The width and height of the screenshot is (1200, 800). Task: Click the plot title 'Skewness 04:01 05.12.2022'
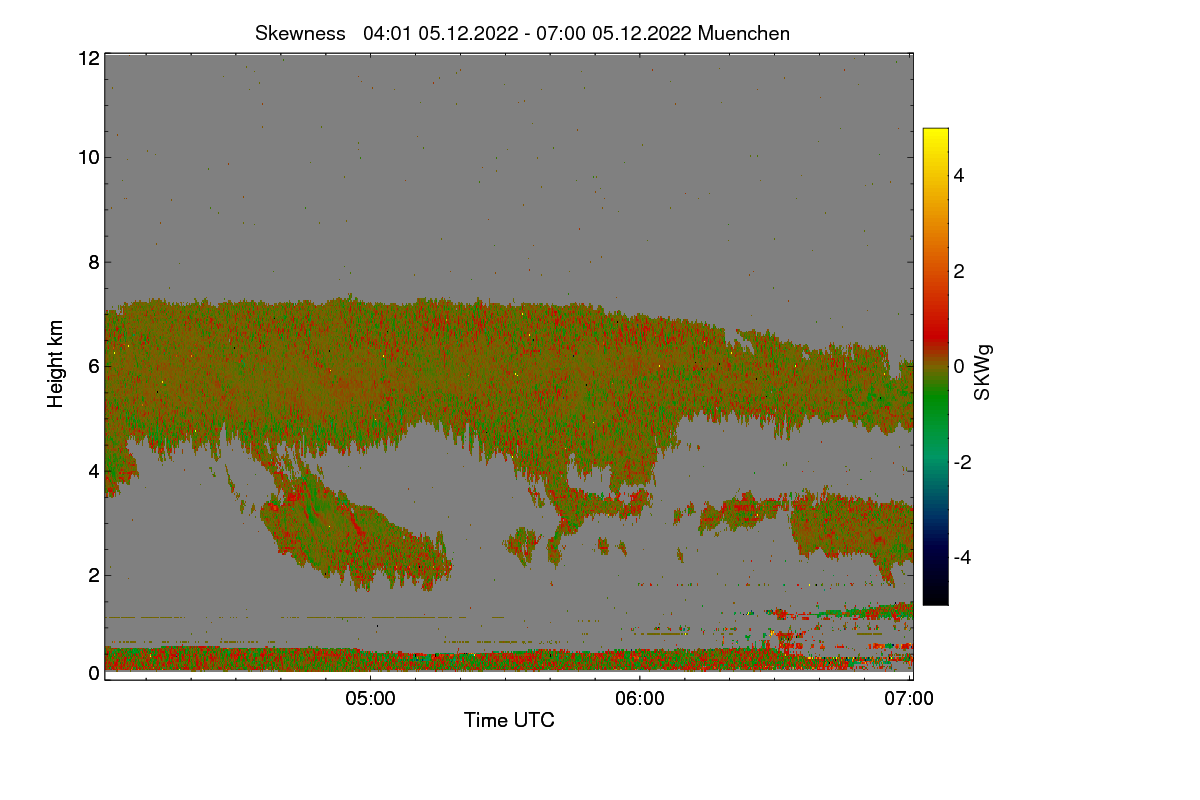click(522, 33)
